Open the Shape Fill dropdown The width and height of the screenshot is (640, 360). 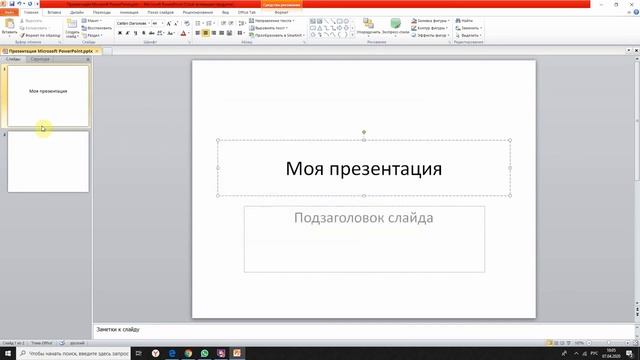(x=431, y=20)
